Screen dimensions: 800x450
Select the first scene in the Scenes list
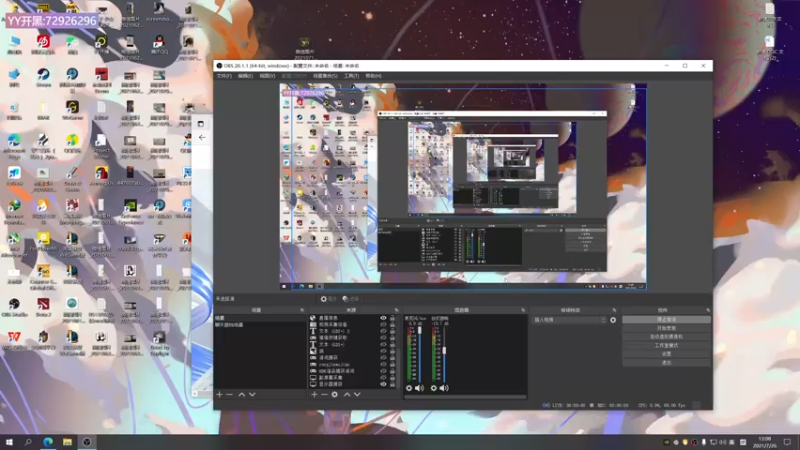pos(260,318)
